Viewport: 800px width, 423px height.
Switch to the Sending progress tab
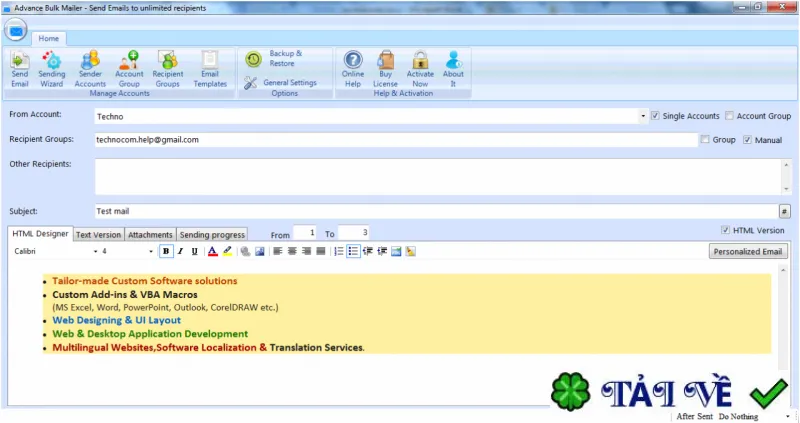tap(212, 235)
